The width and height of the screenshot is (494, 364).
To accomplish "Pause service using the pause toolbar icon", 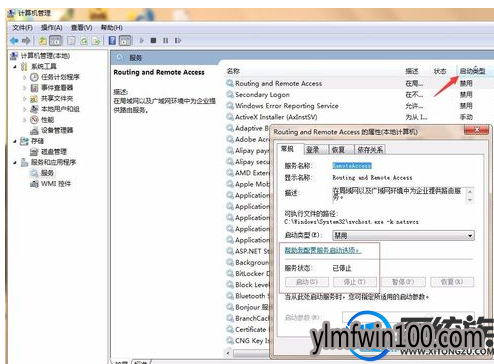I will (x=165, y=41).
